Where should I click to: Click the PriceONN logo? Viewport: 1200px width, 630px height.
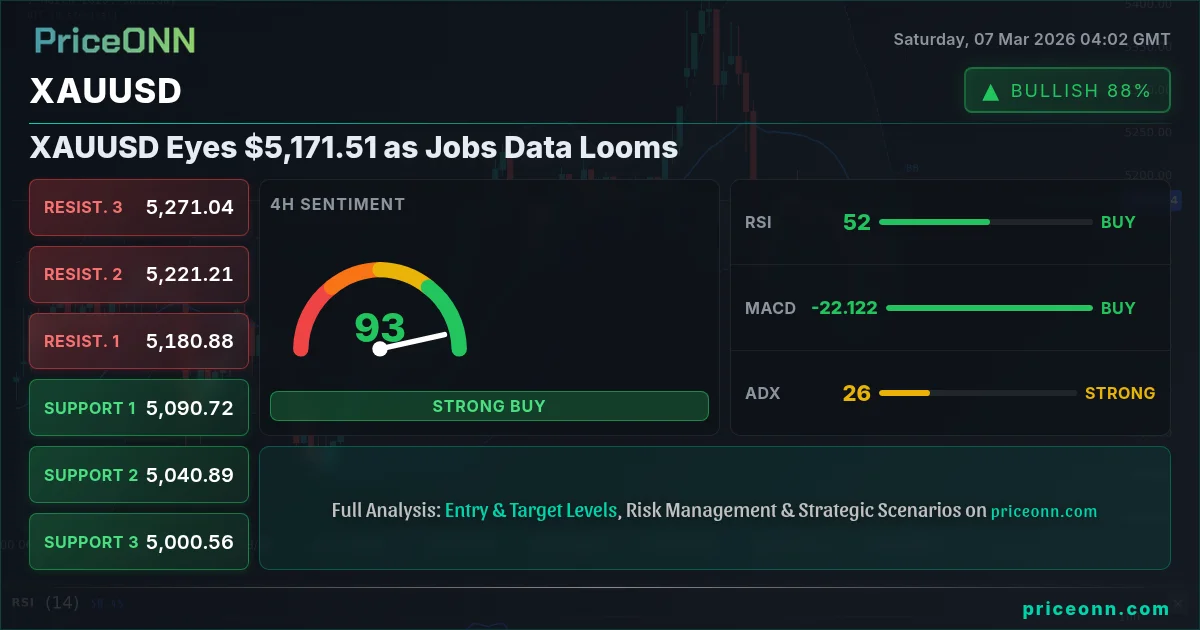(x=115, y=40)
